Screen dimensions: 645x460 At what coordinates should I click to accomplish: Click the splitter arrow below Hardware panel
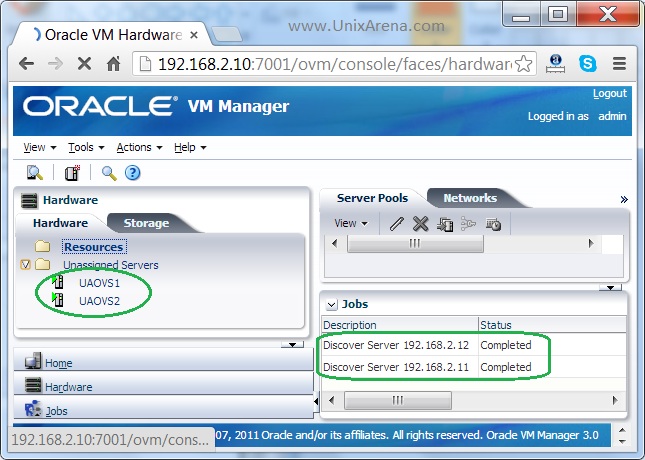pos(292,344)
